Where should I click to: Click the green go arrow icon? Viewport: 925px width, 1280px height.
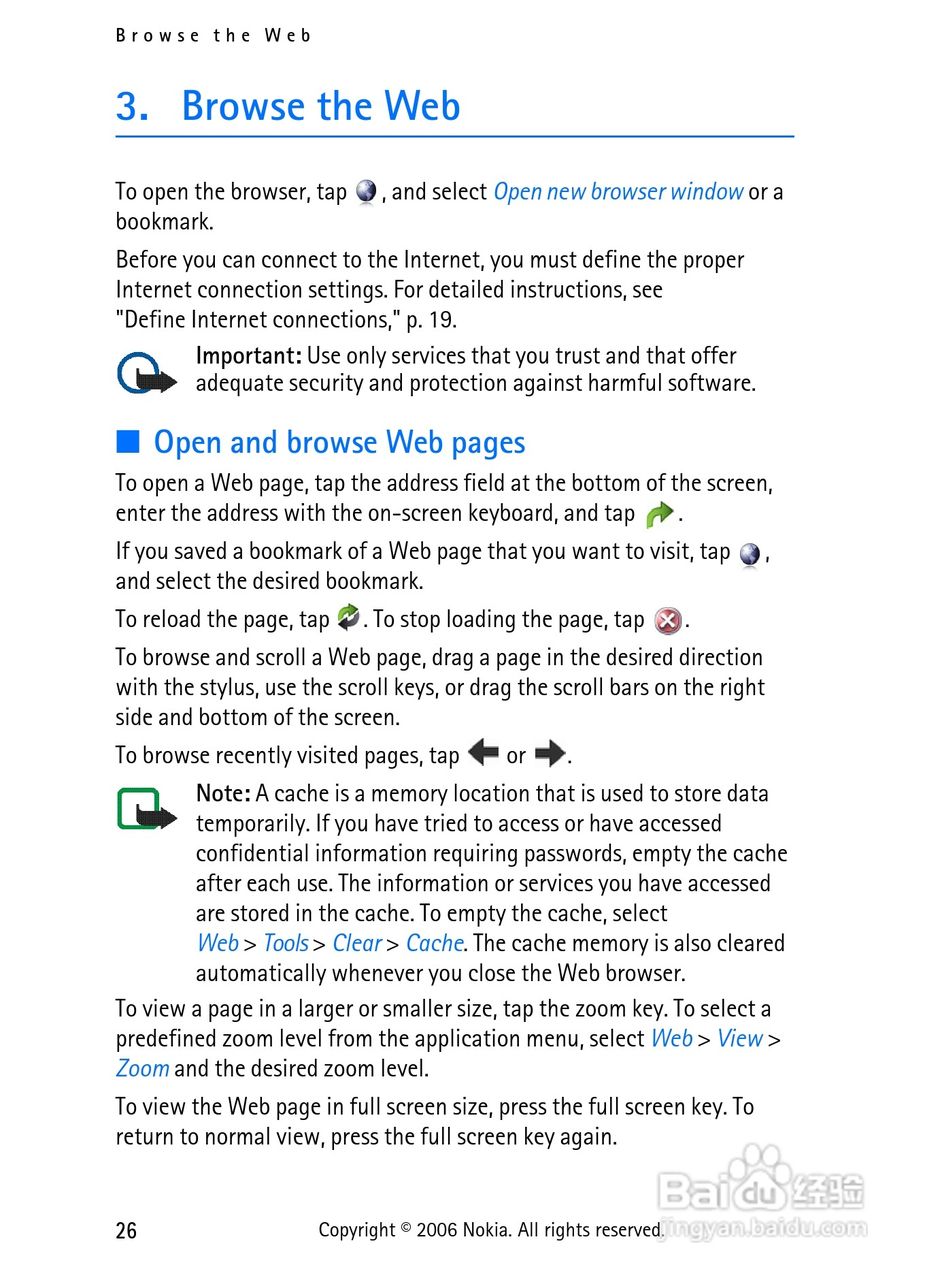(659, 515)
